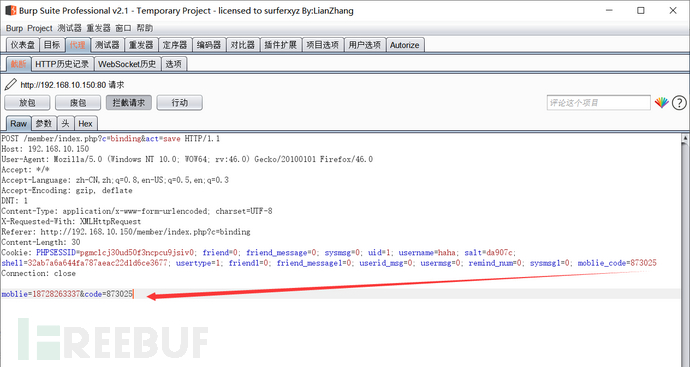This screenshot has height=367, width=690.
Task: Open the 选项 sub-tab under proxy
Action: pyautogui.click(x=174, y=64)
